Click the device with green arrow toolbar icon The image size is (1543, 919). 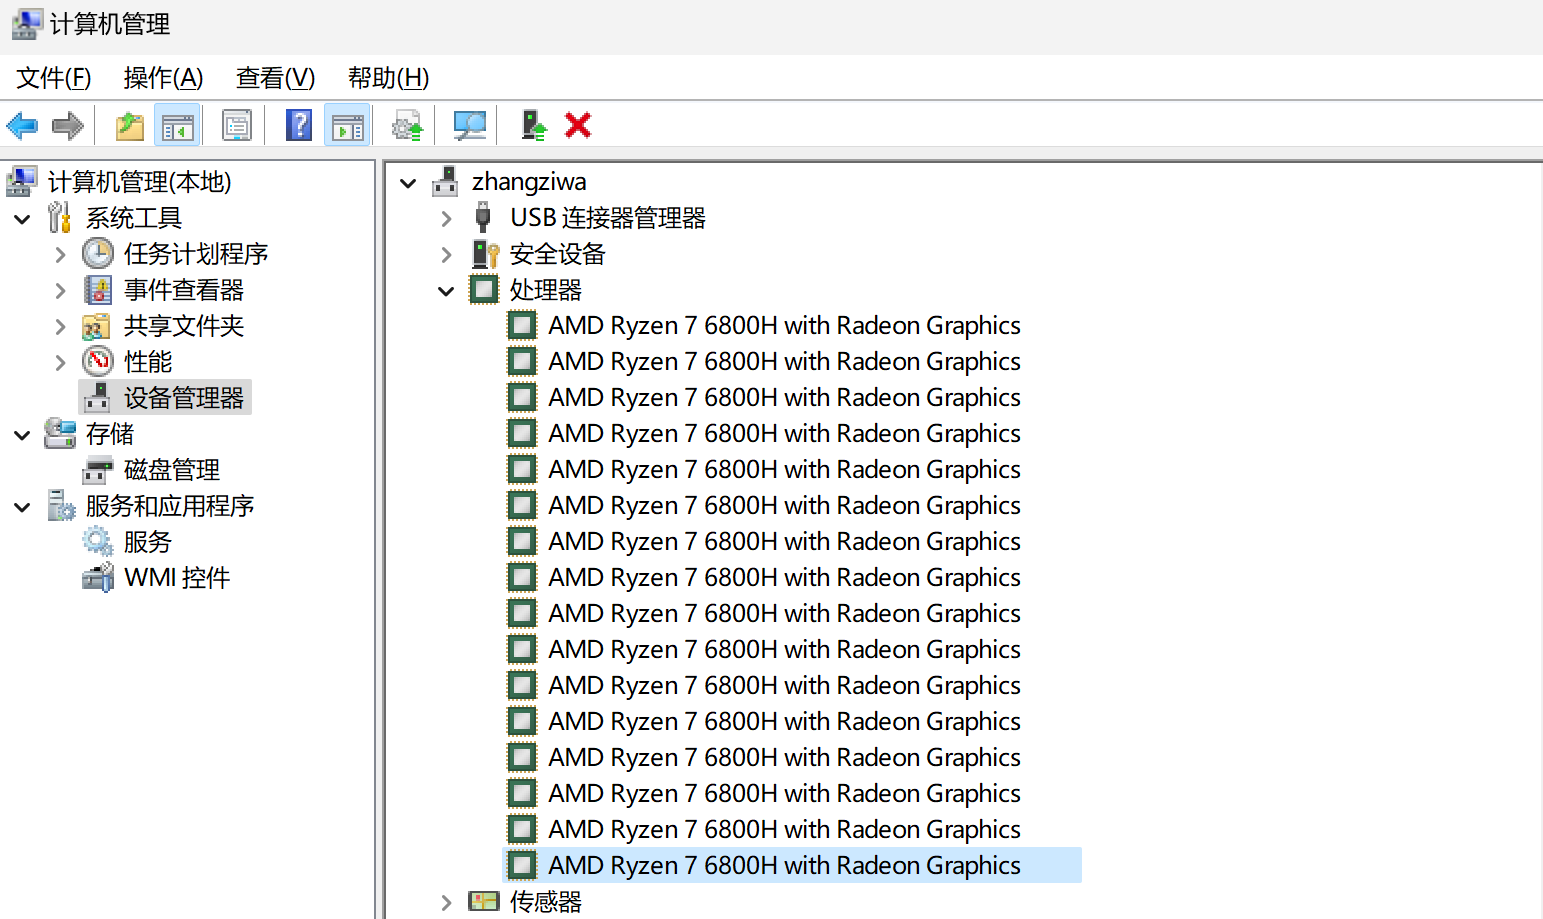(533, 126)
